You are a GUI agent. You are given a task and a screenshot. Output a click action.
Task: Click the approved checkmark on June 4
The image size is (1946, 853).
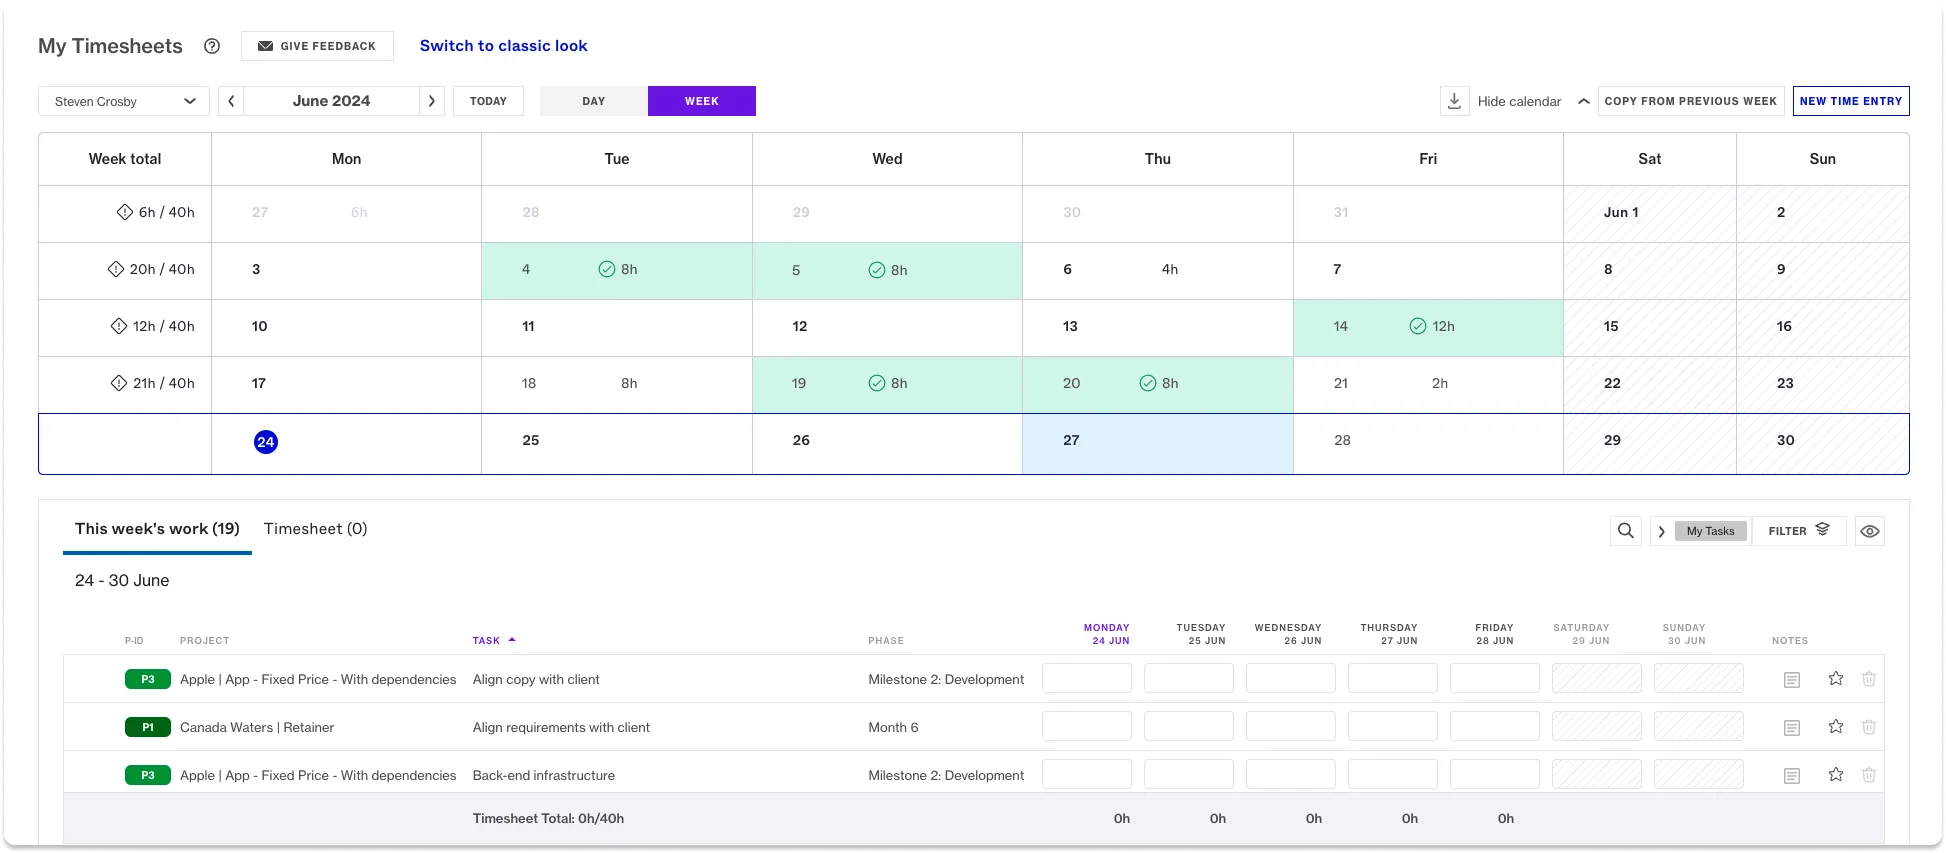pos(607,269)
